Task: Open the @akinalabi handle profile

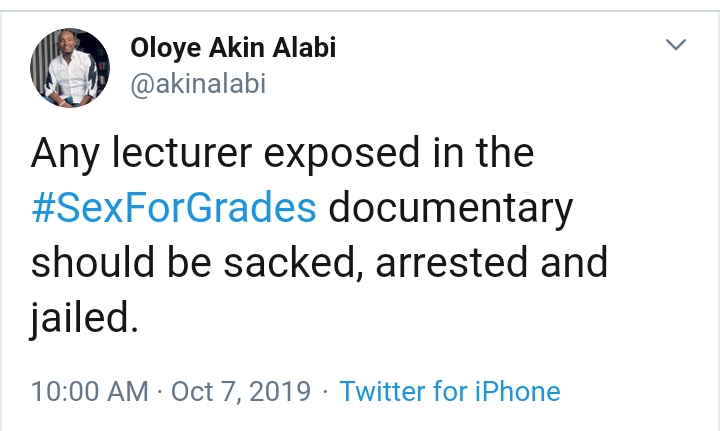Action: (198, 84)
